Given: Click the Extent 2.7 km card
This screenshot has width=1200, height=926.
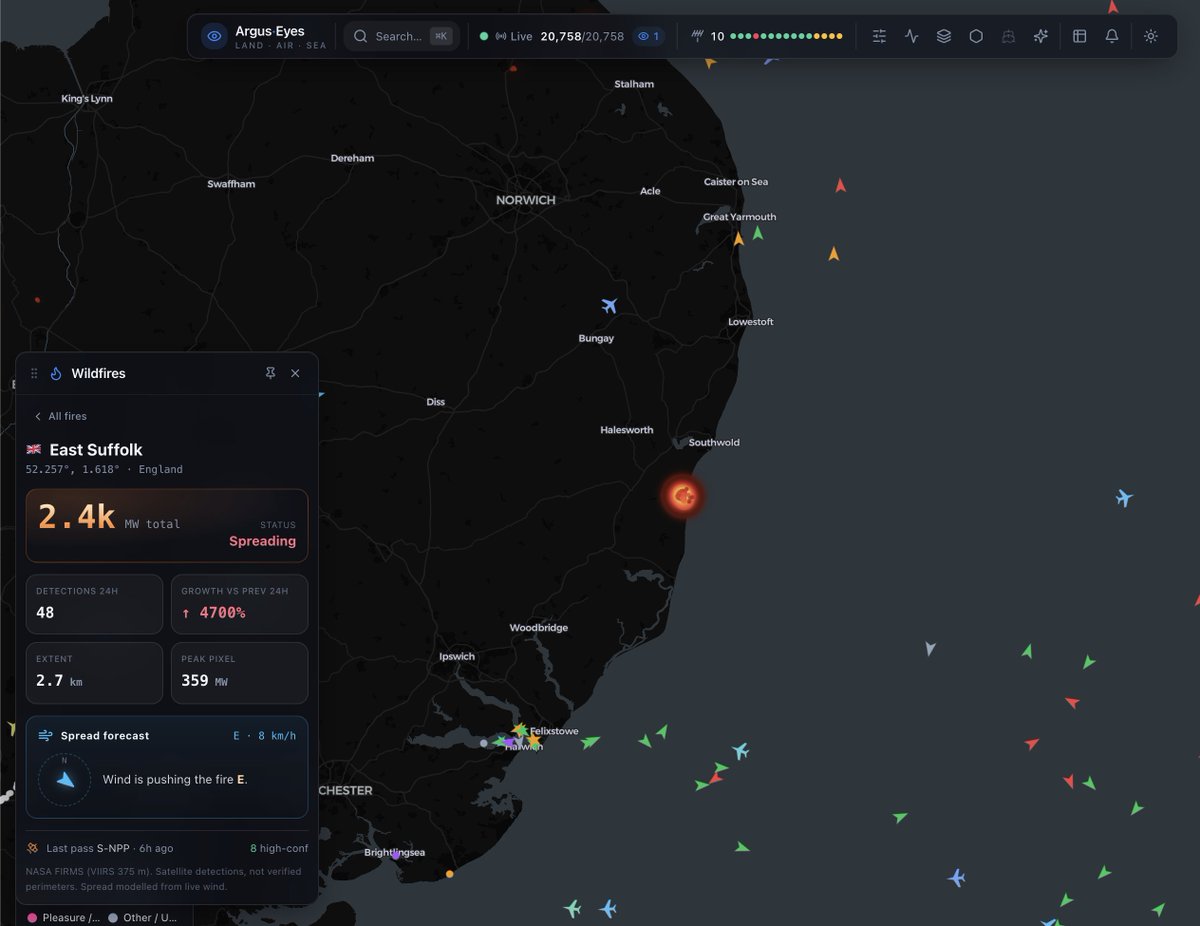Looking at the screenshot, I should [x=94, y=673].
